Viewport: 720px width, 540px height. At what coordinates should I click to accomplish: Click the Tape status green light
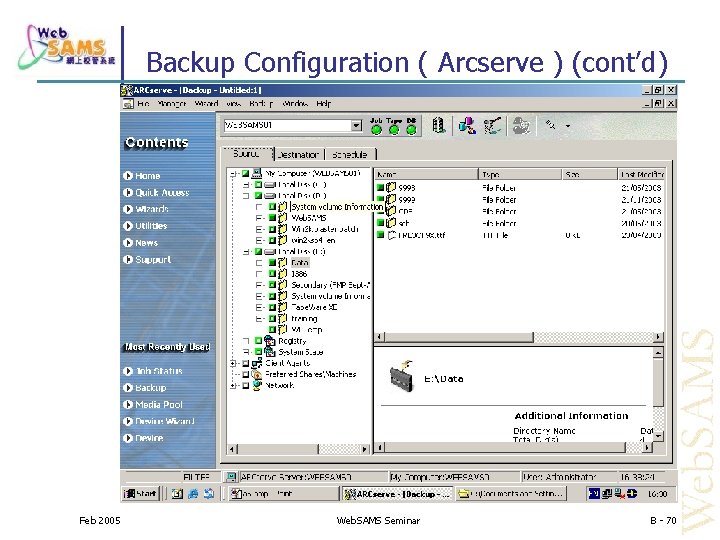pyautogui.click(x=394, y=130)
